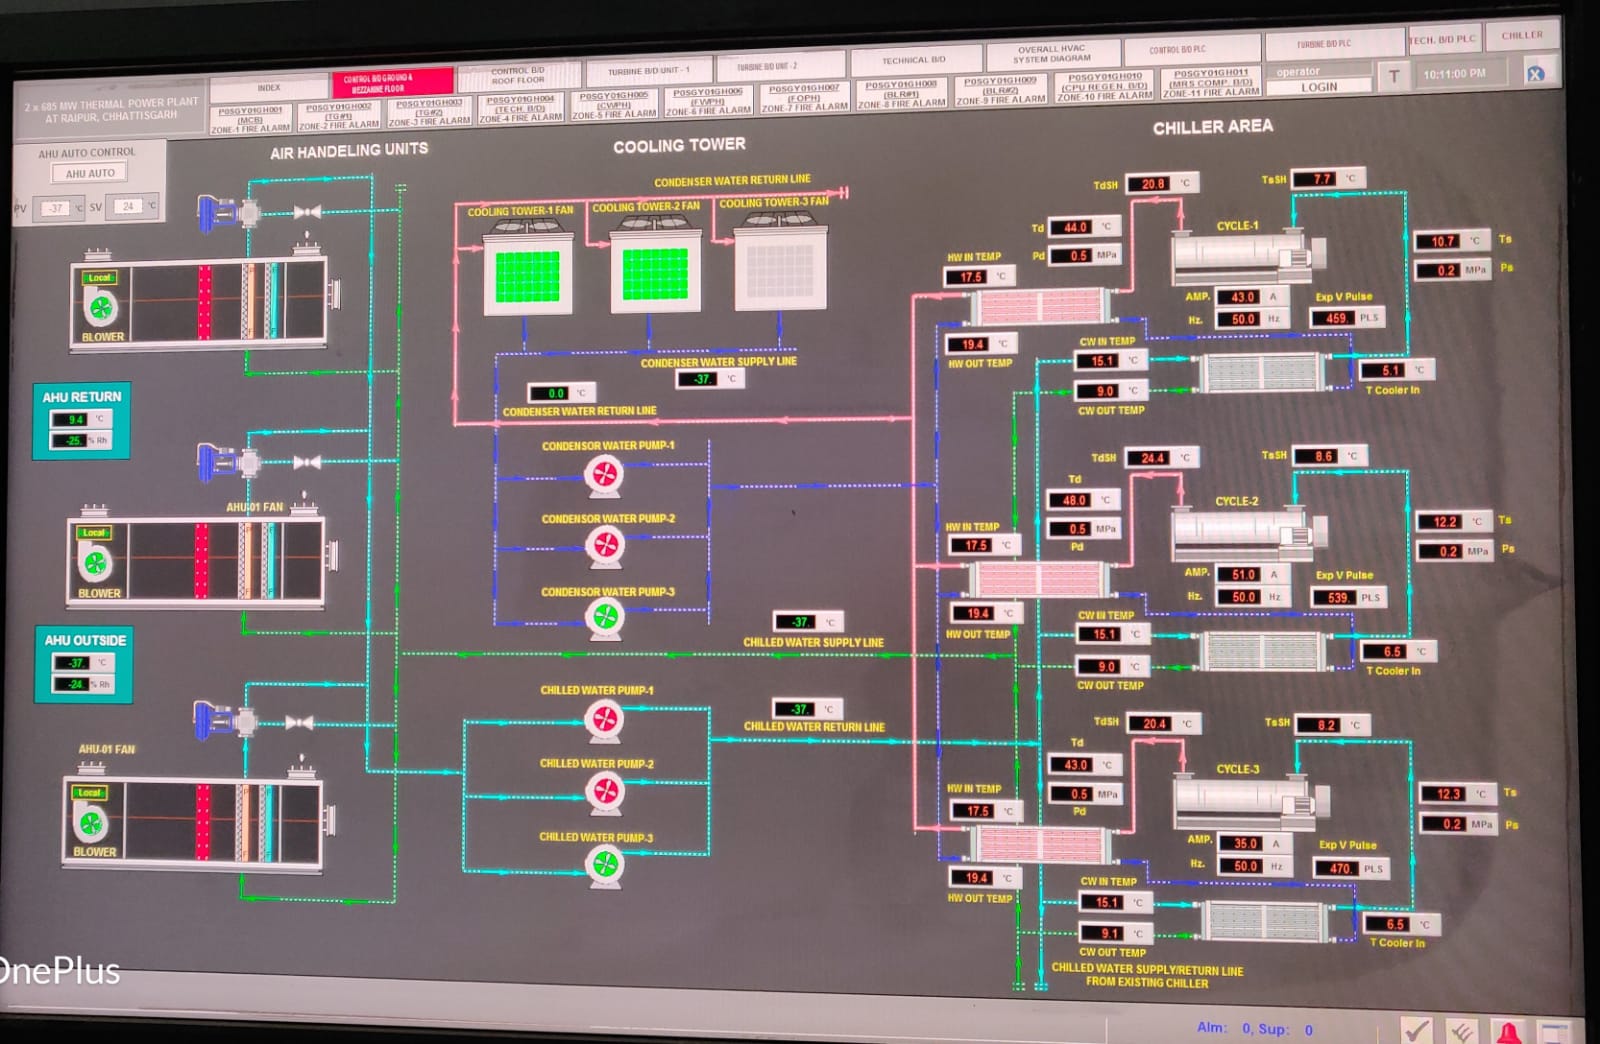Click the top AHU blower fan icon
1600x1044 pixels.
(100, 308)
